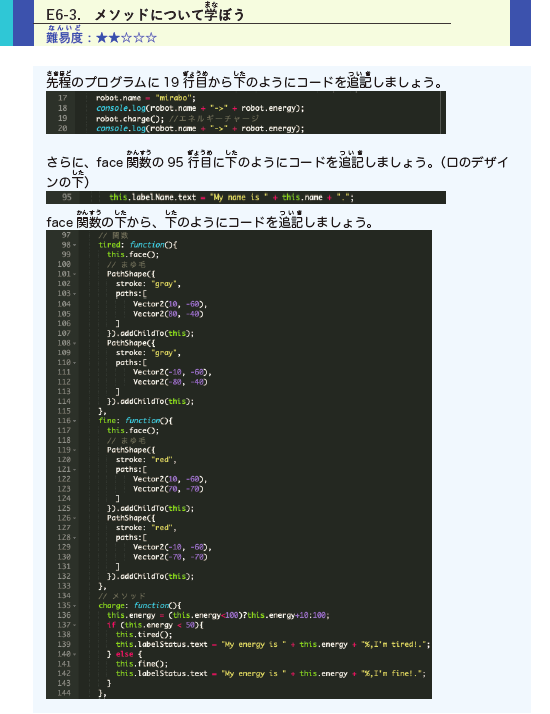Click line number 95 in the gutter
Viewport: 550px width, 714px height.
67,197
